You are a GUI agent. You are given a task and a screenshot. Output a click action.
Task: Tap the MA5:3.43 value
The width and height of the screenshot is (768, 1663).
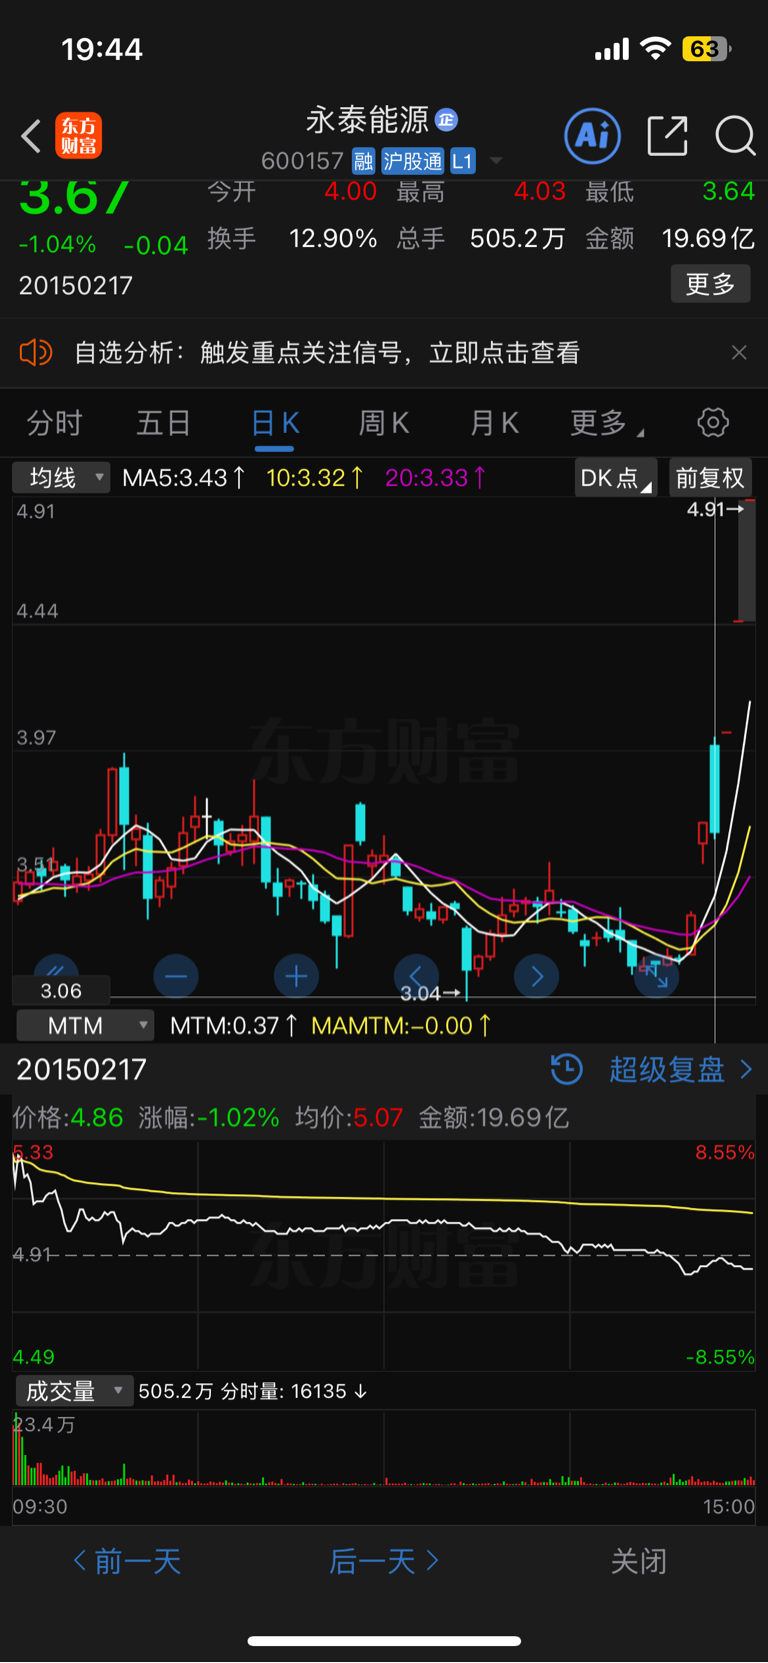tap(184, 478)
